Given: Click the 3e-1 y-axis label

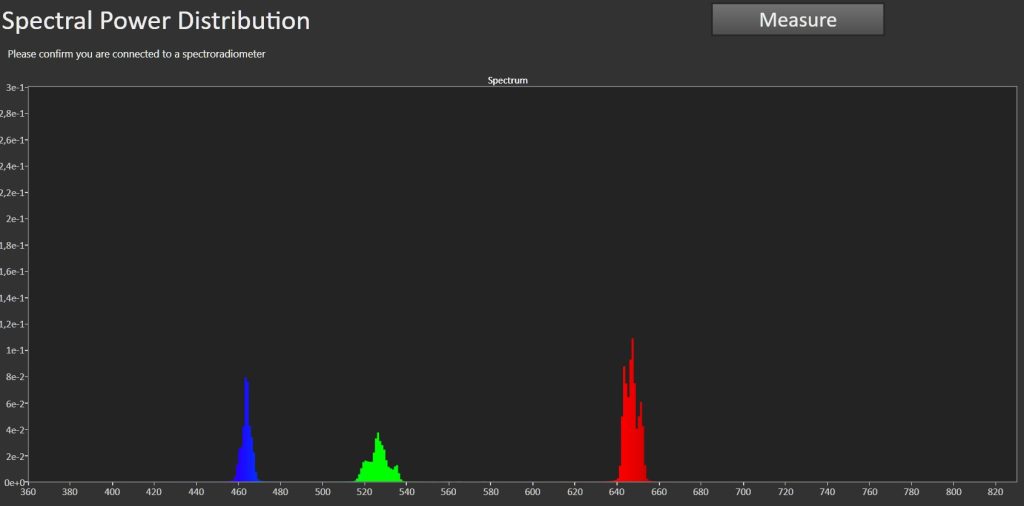Looking at the screenshot, I should 13,87.
